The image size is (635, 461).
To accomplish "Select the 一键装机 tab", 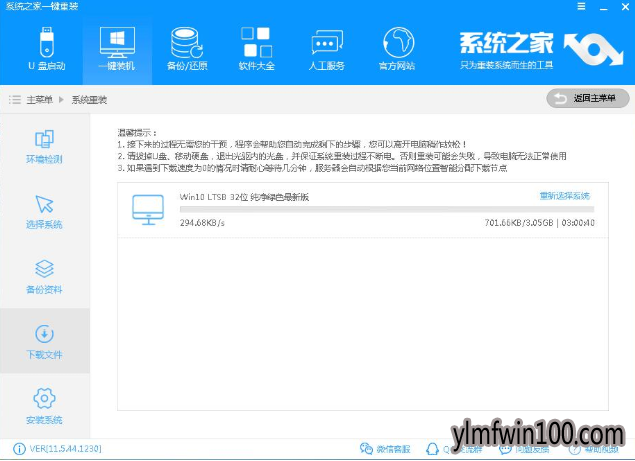I will pyautogui.click(x=117, y=49).
